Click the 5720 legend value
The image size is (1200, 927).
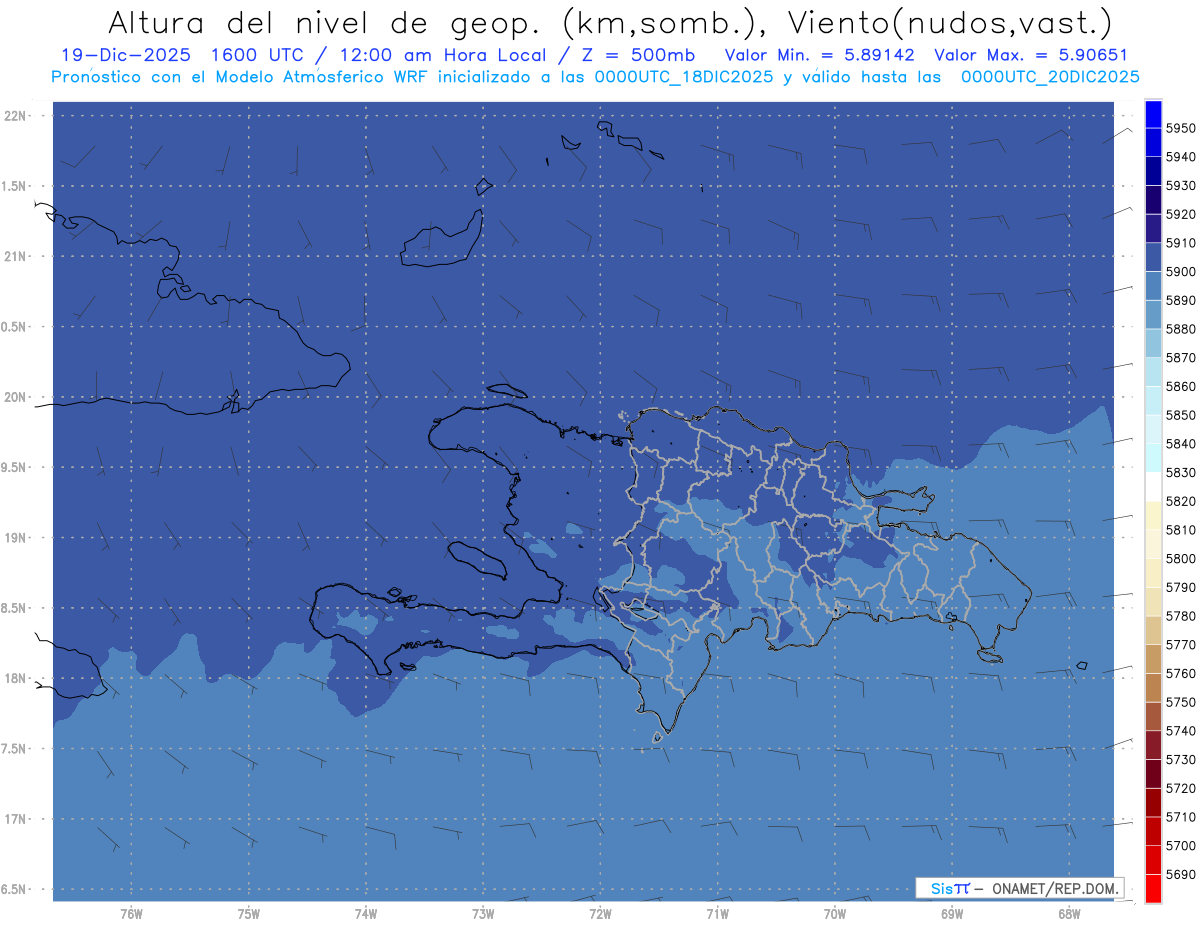point(1180,788)
